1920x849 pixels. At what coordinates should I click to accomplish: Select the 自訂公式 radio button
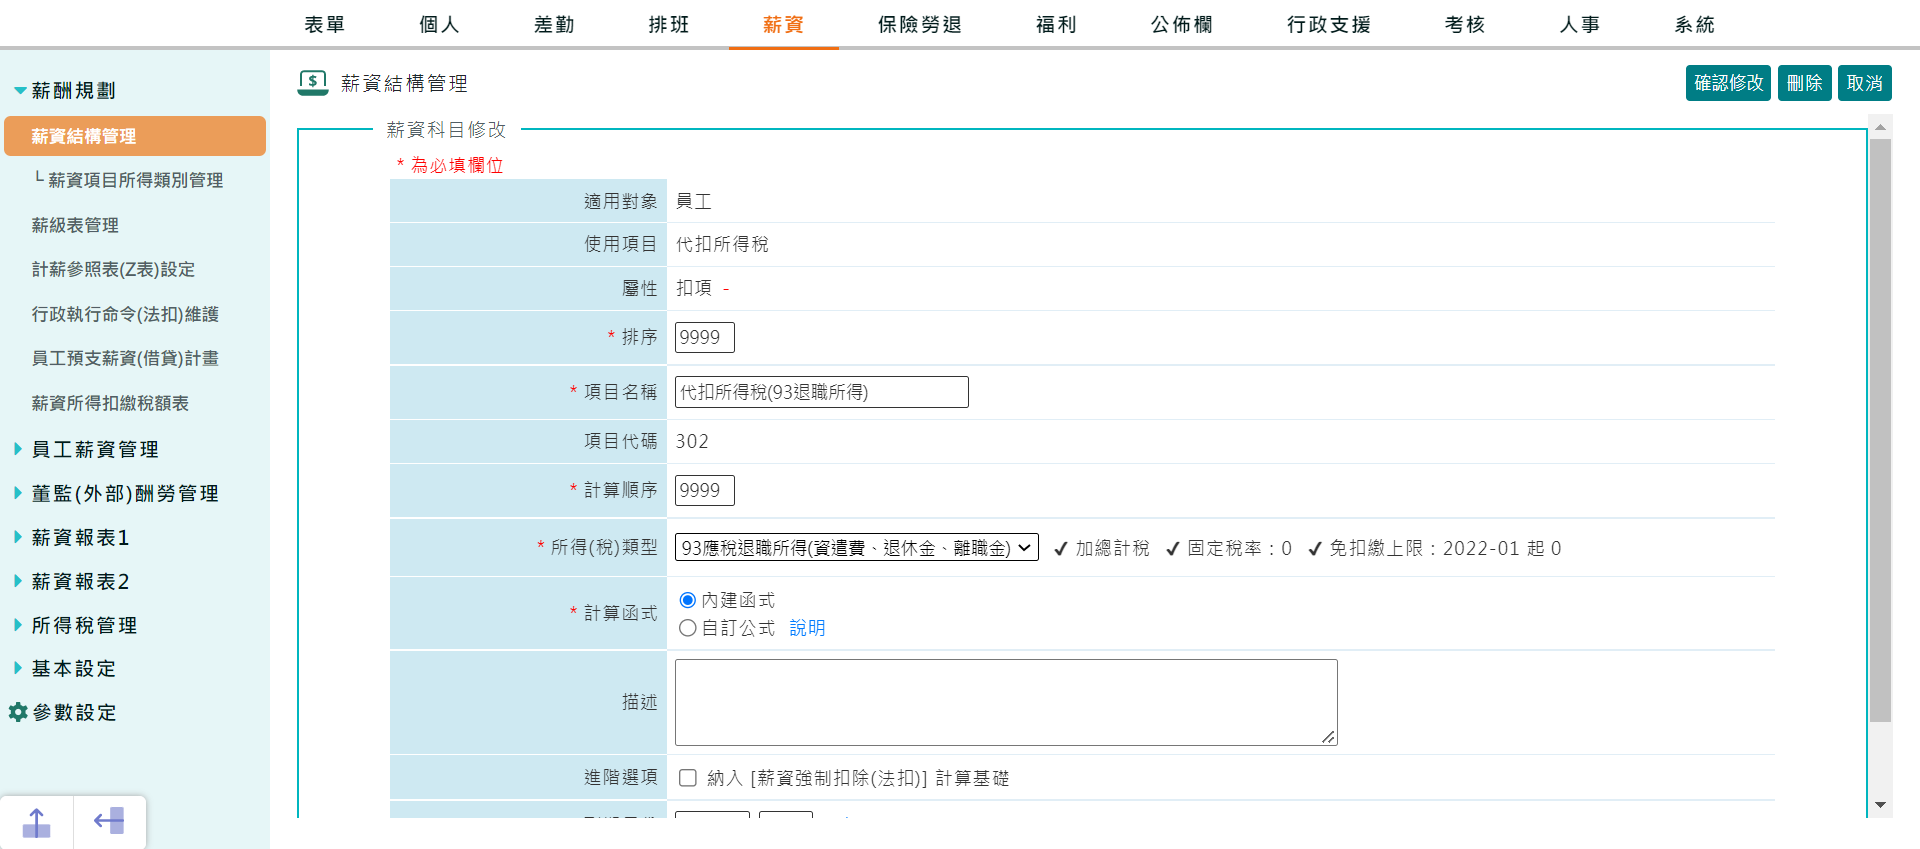(687, 628)
